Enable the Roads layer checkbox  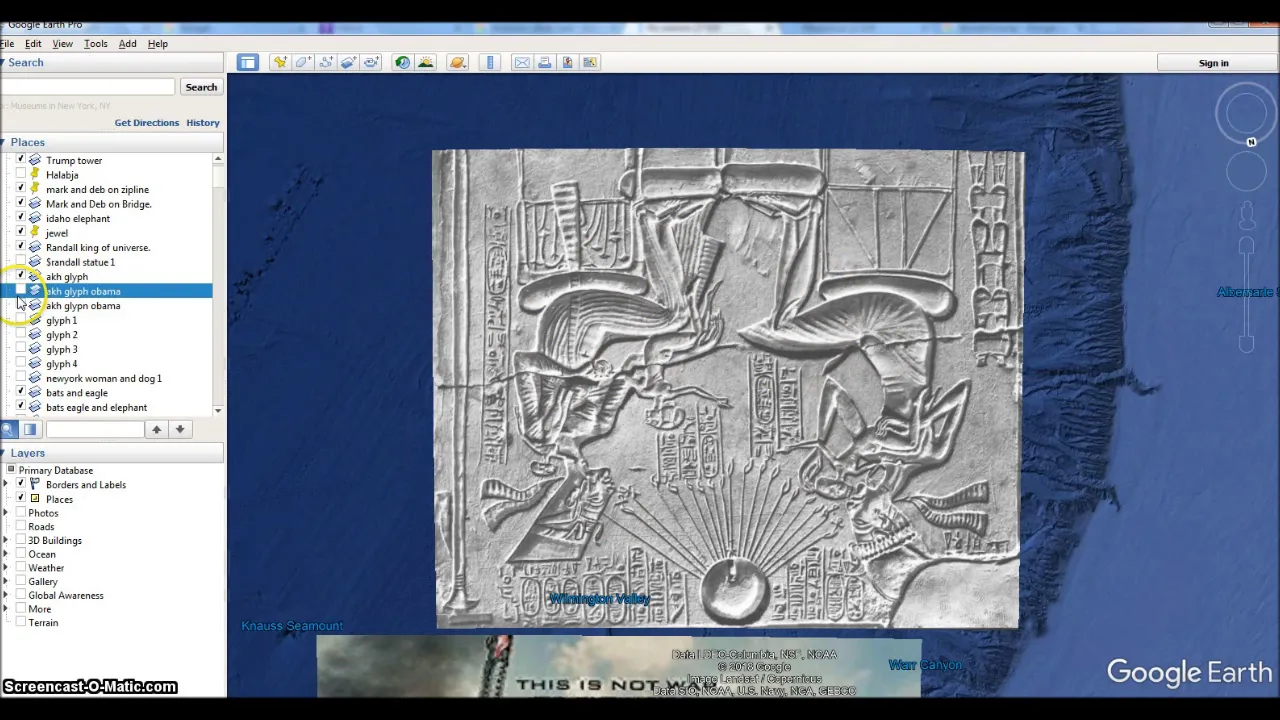(x=20, y=526)
